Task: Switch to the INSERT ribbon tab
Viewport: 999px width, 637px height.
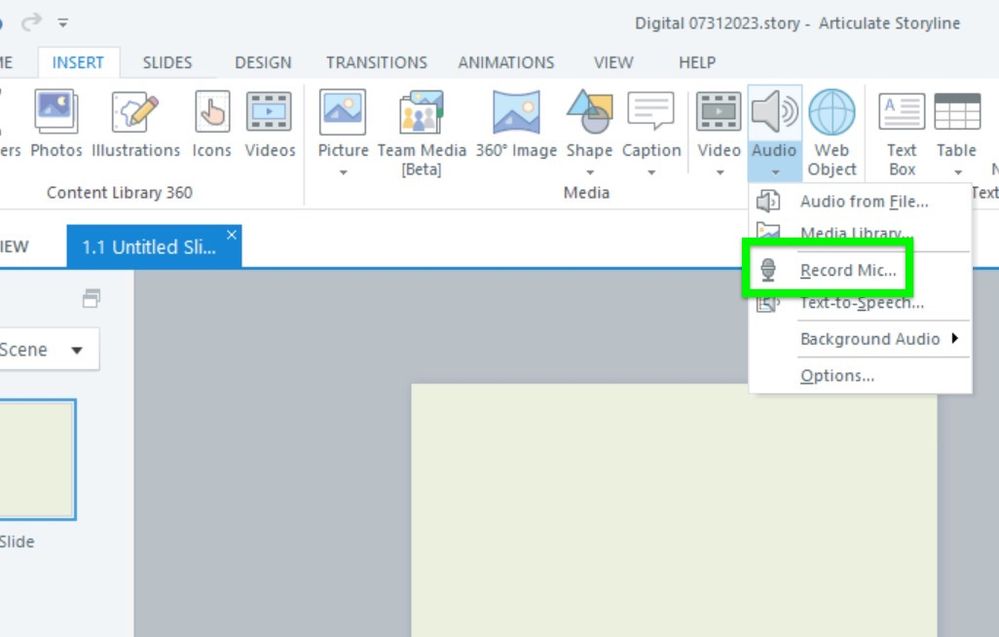Action: pyautogui.click(x=78, y=62)
